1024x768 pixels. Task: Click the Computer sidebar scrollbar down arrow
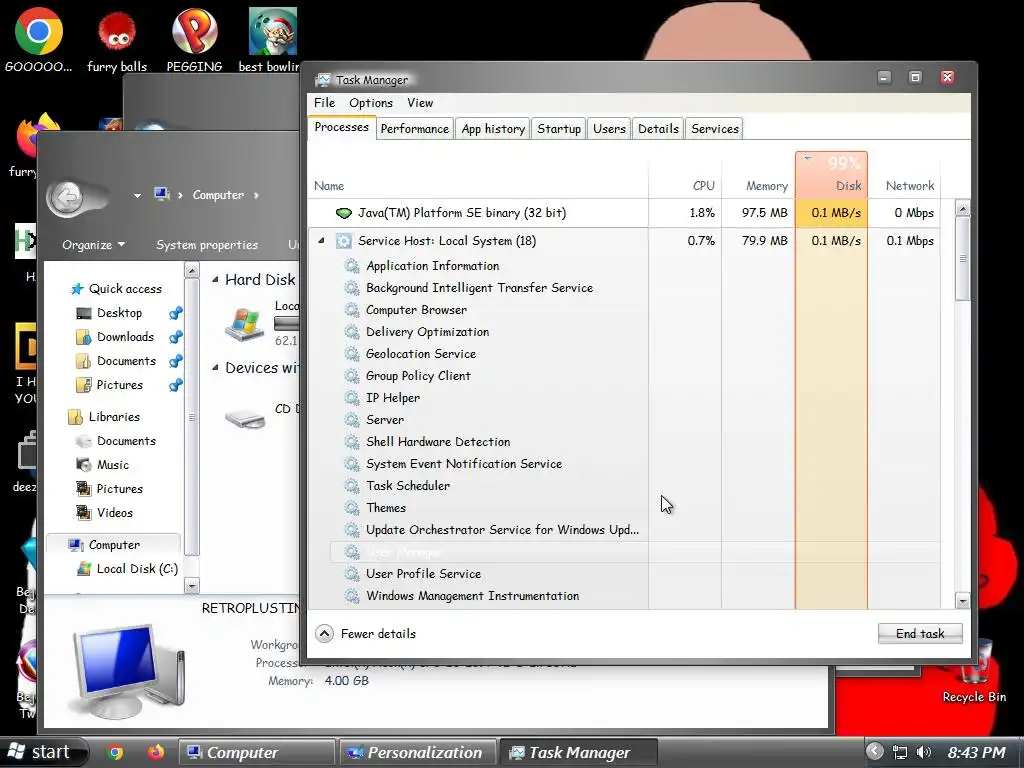191,586
